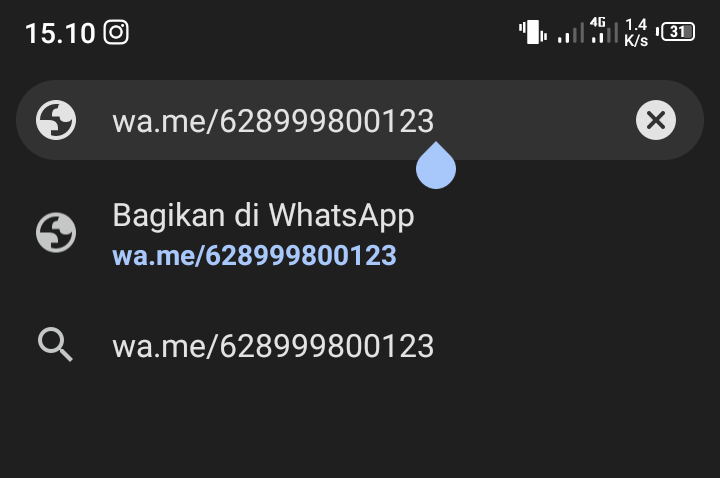720x478 pixels.
Task: Open the blue wa.me/628999800123 link
Action: (x=254, y=256)
